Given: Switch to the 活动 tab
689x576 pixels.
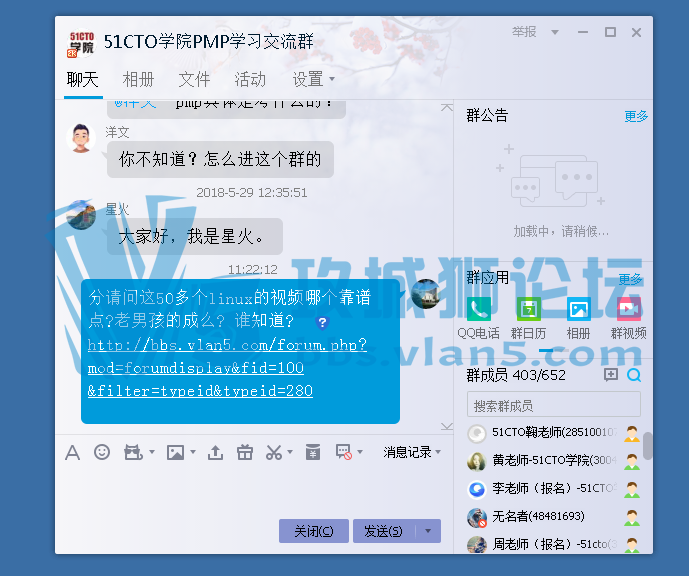Looking at the screenshot, I should pos(250,80).
